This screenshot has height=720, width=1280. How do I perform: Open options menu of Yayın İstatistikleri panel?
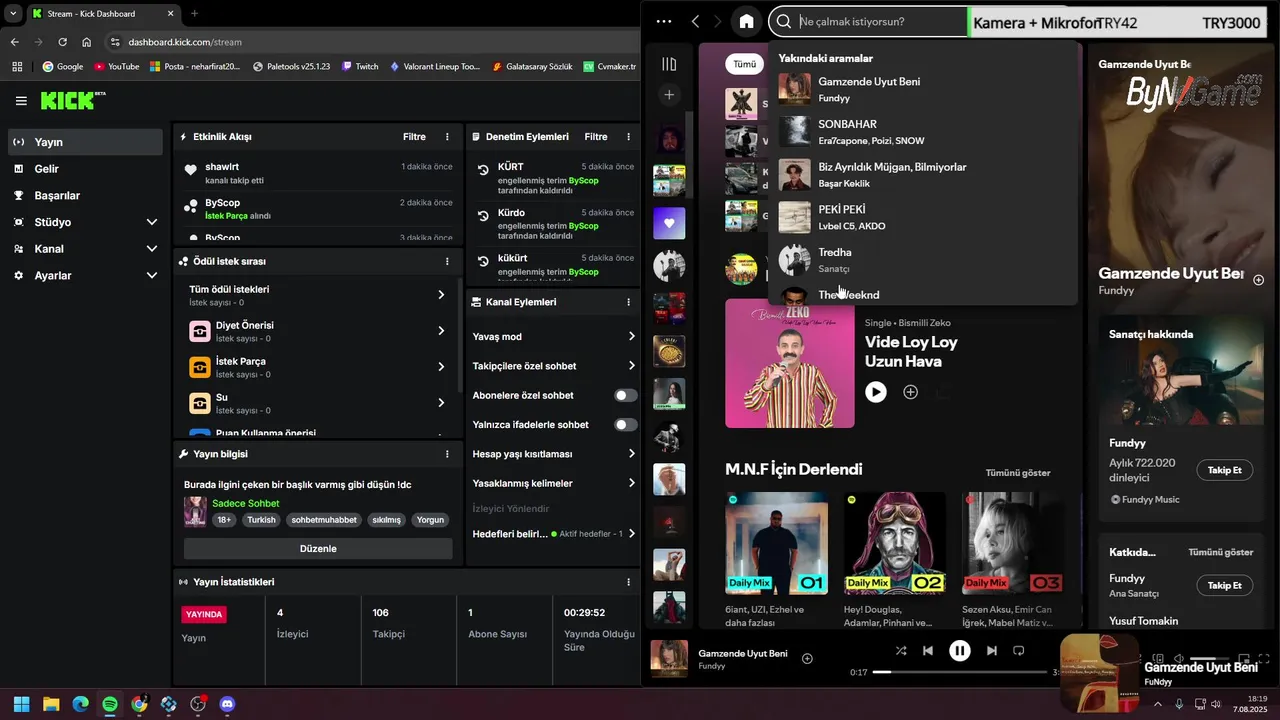click(x=628, y=582)
